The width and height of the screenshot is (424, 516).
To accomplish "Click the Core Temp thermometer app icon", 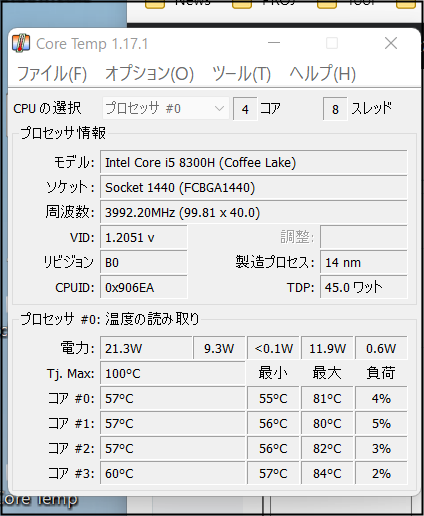I will (21, 43).
